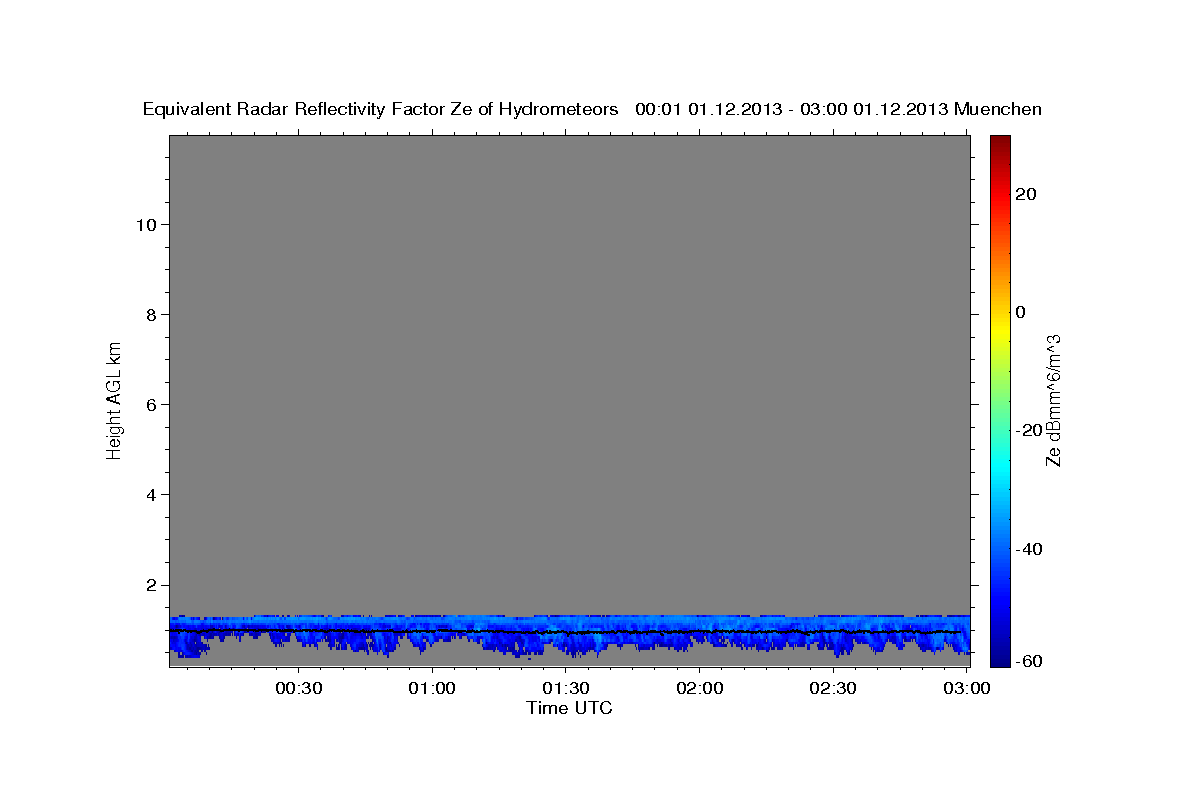Click the height tick label 4
The width and height of the screenshot is (1200, 800).
tap(149, 495)
